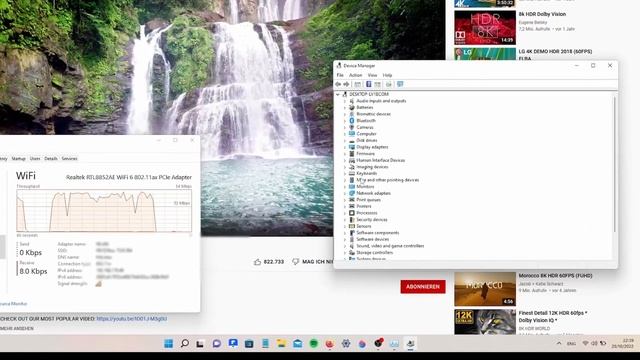Expand Audio inputs and outputs category
The image size is (640, 360).
[345, 101]
